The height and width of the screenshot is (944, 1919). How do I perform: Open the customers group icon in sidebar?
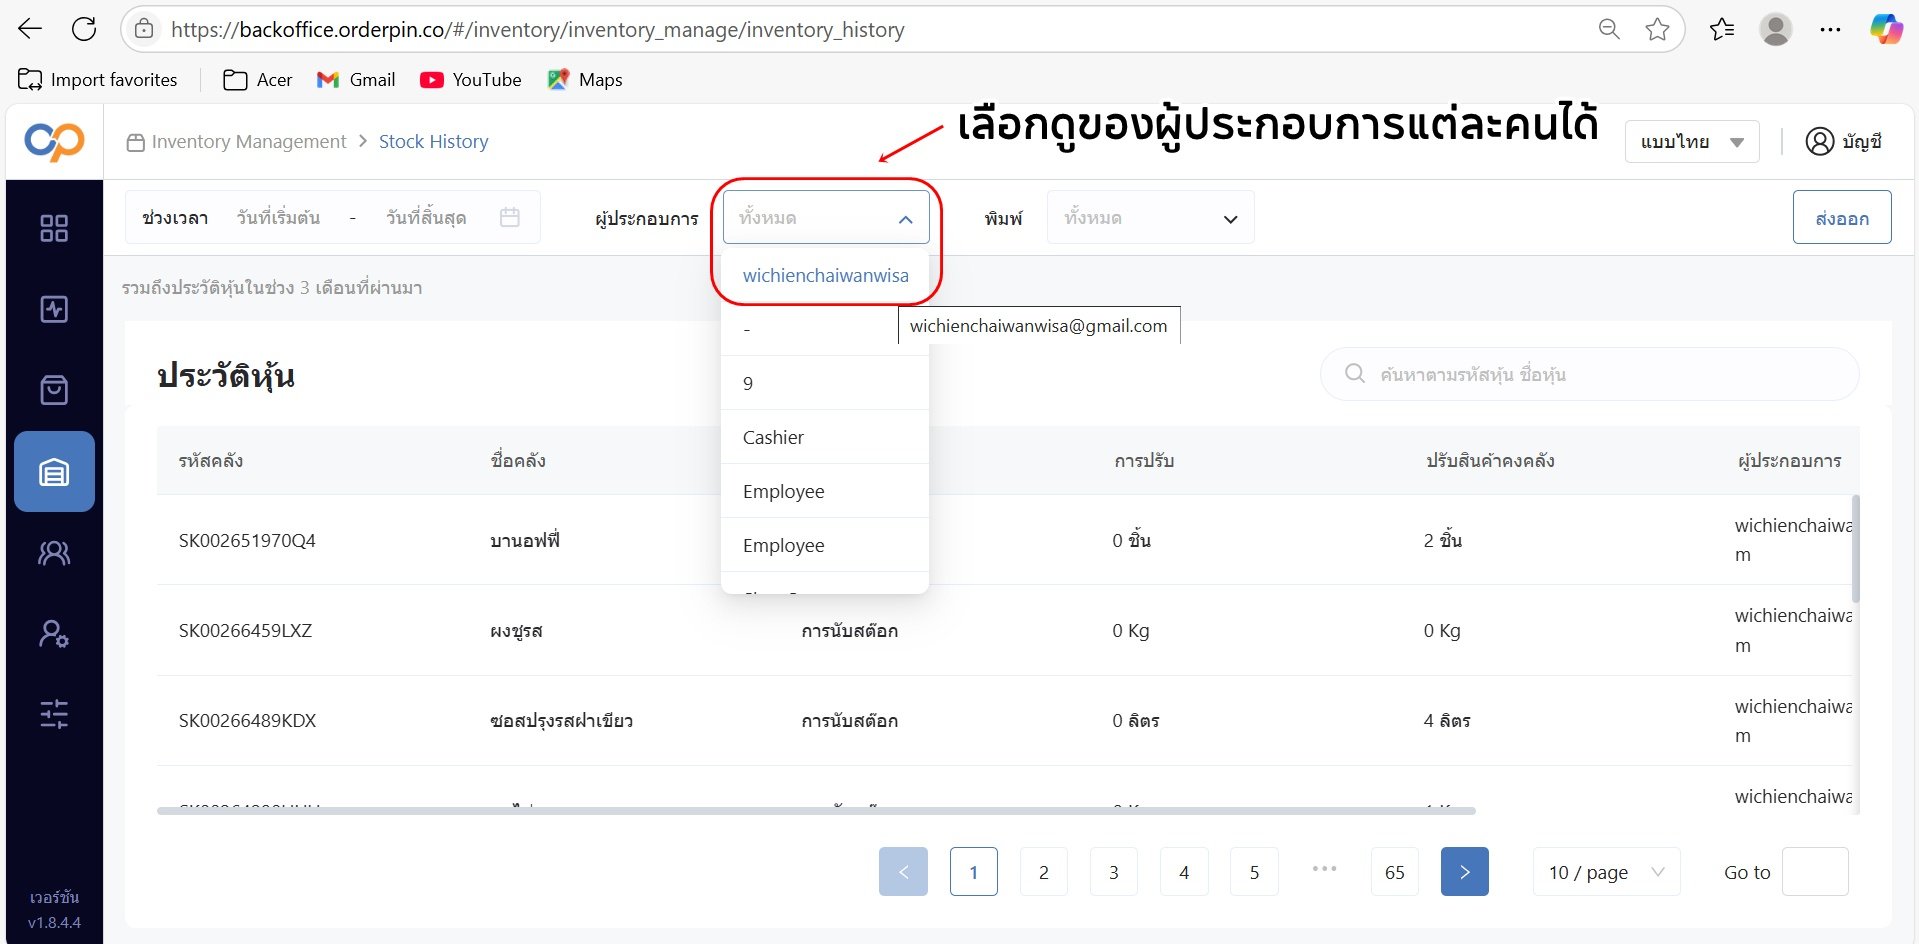(x=54, y=553)
